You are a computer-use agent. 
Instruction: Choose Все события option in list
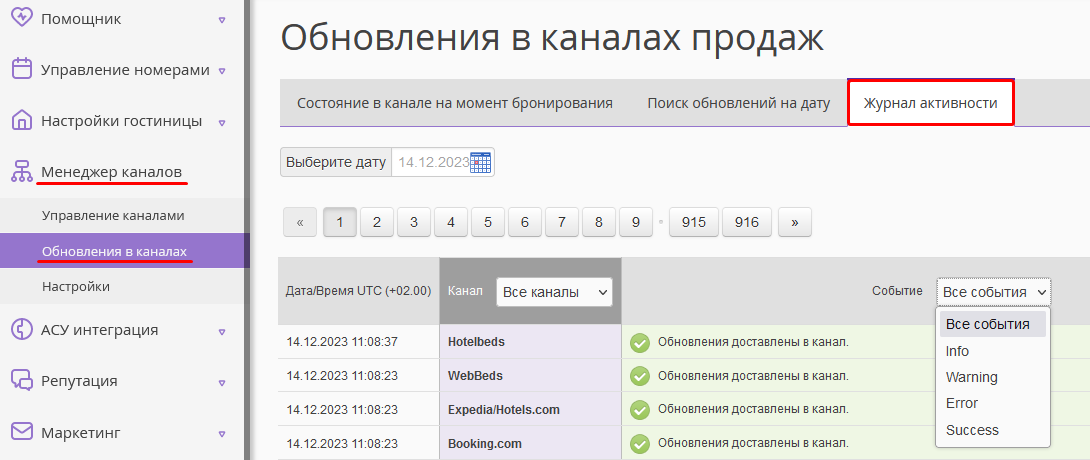(x=993, y=325)
